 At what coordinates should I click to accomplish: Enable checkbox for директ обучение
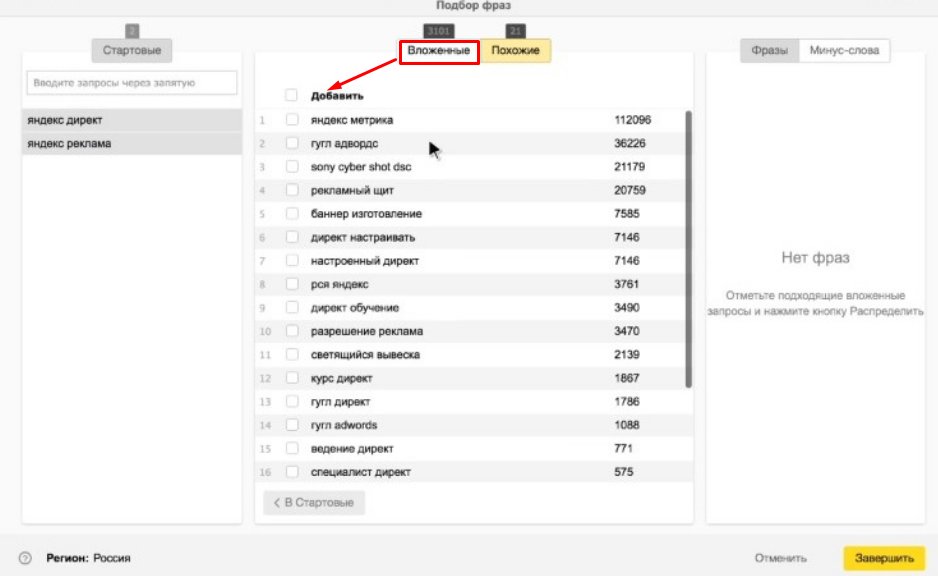coord(292,307)
